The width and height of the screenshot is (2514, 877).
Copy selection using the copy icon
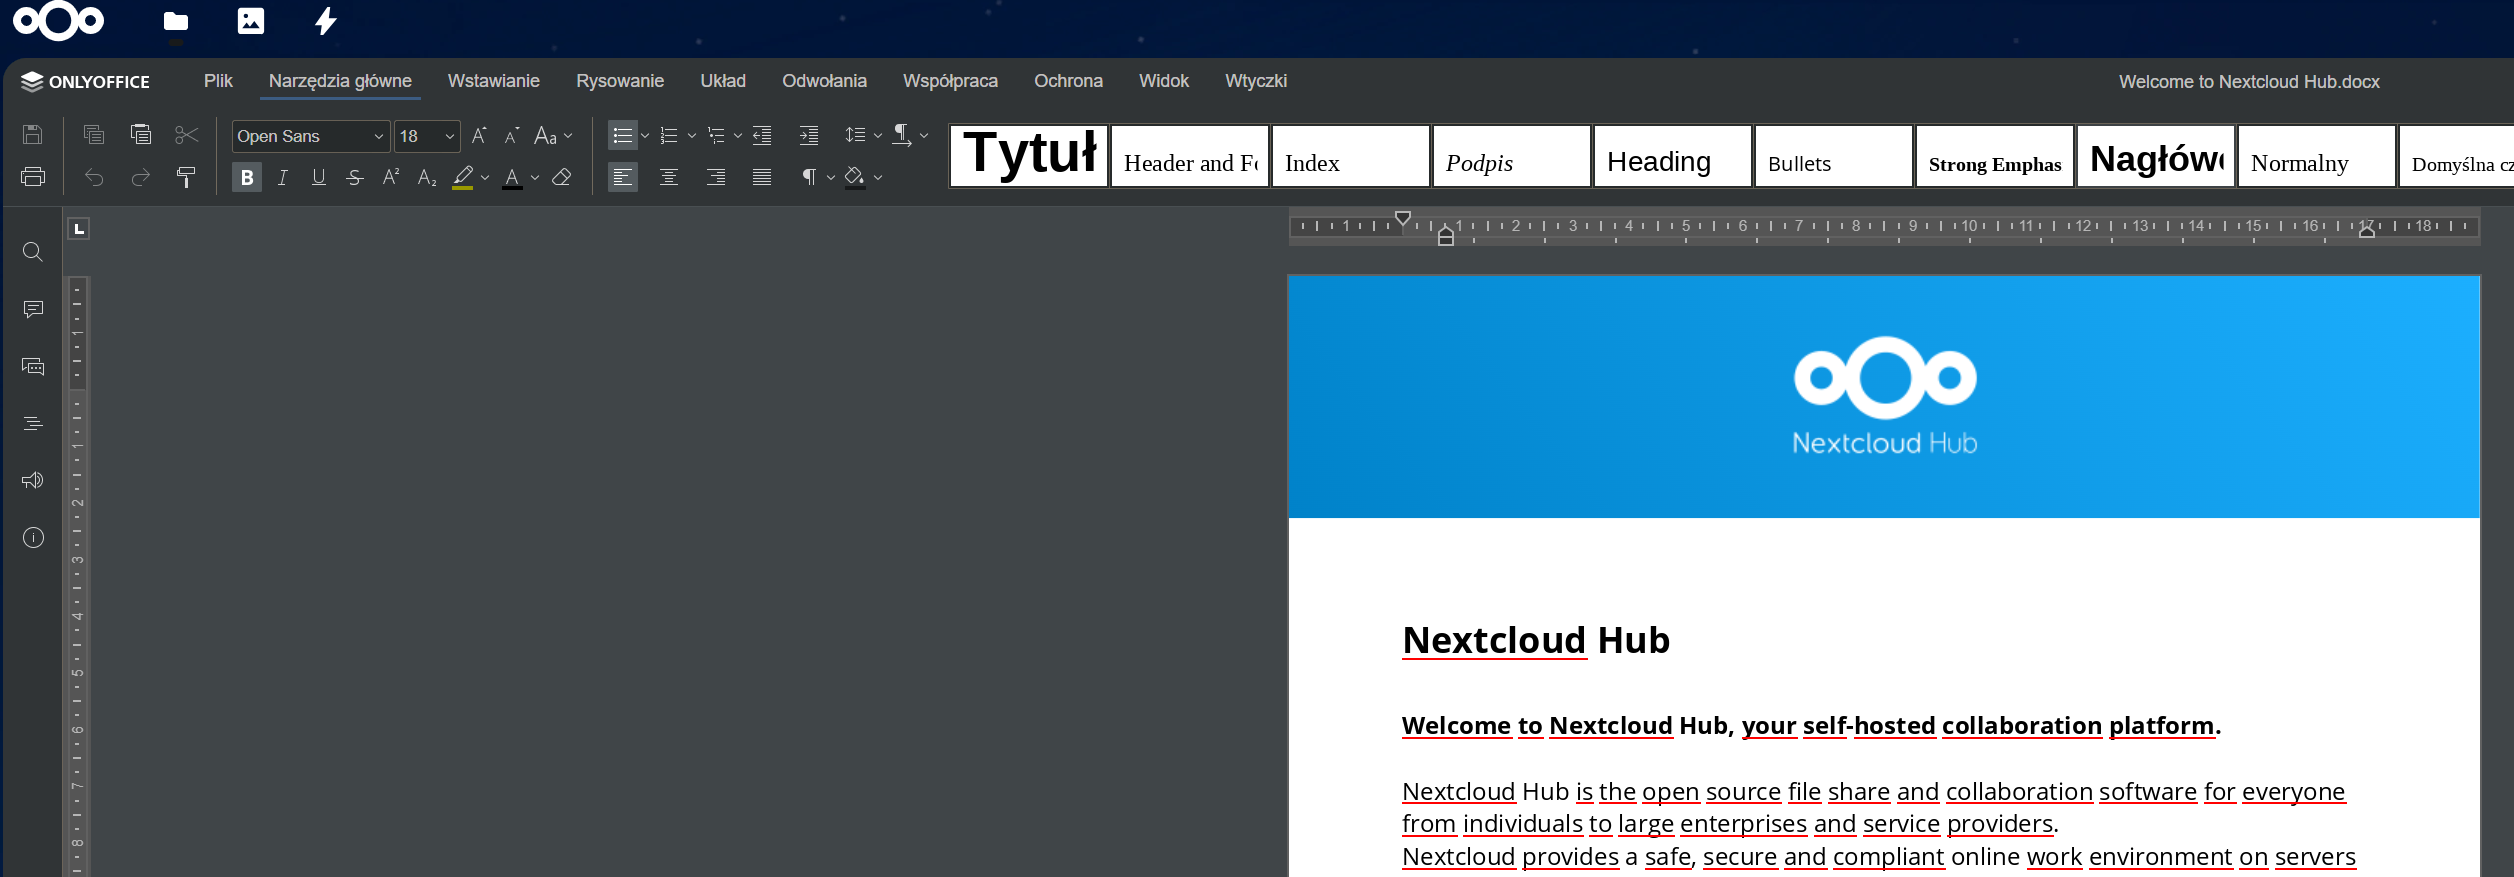[94, 134]
